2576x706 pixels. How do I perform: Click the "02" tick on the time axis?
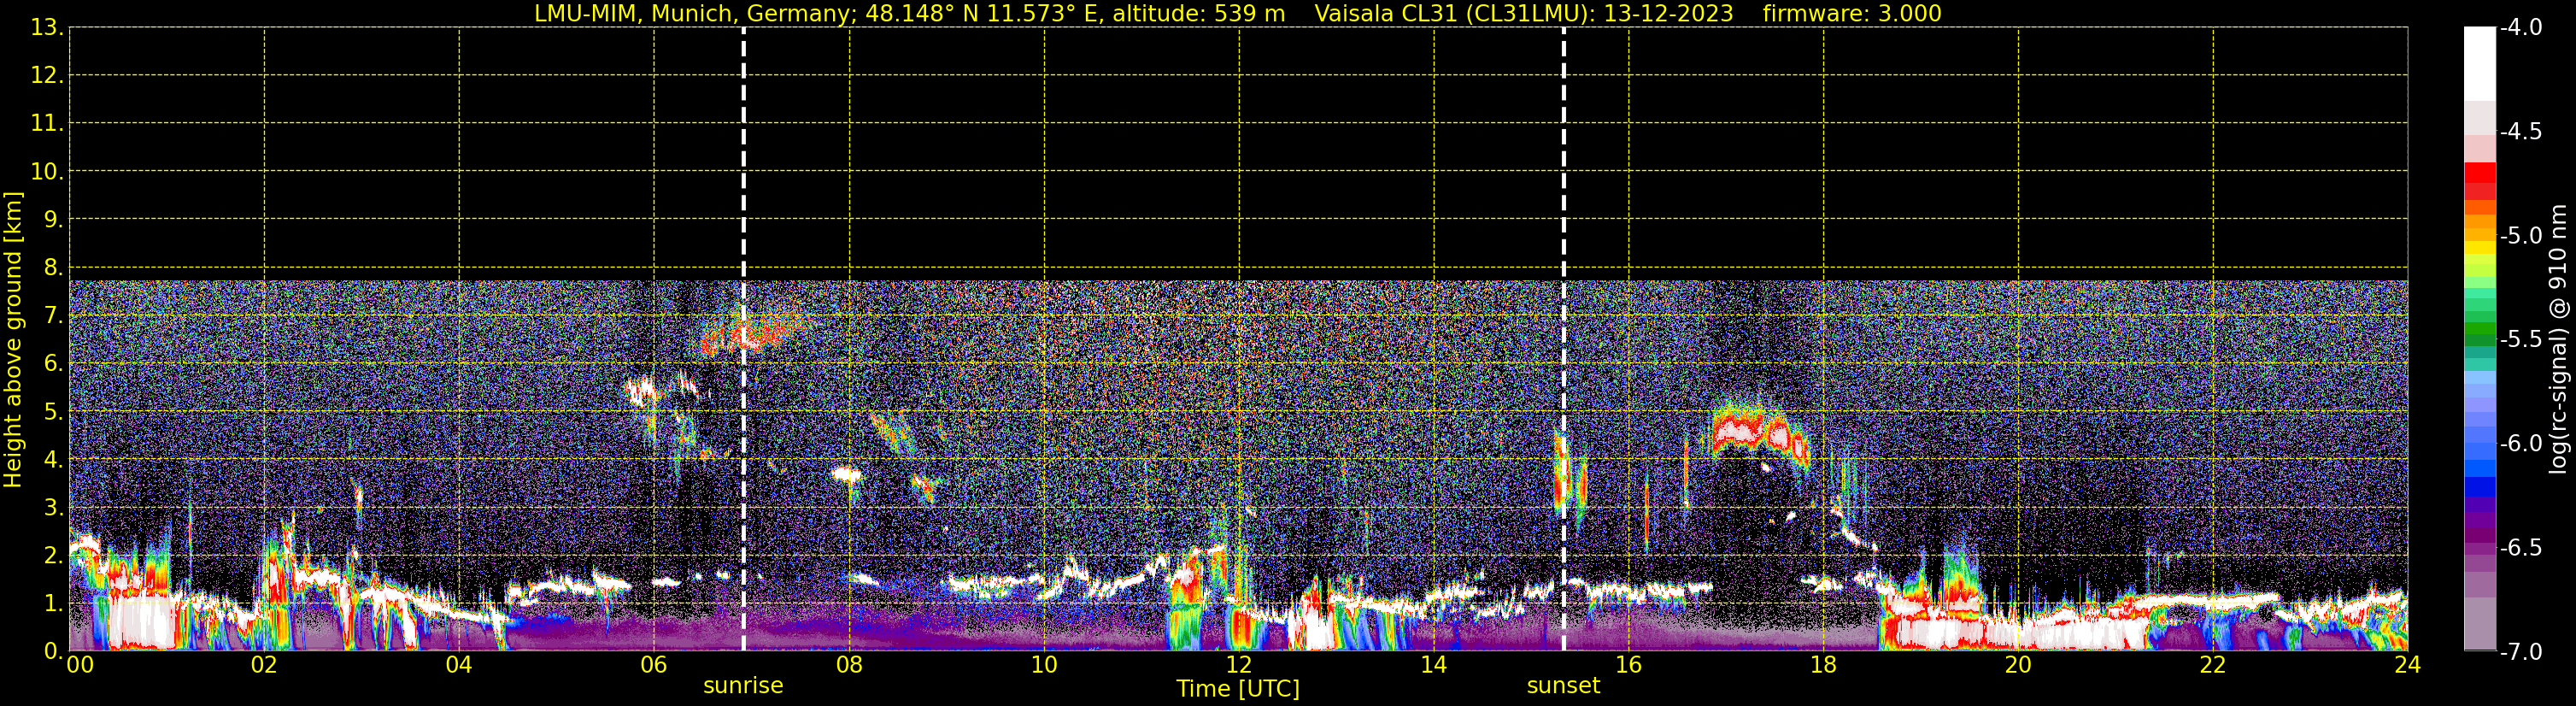(x=264, y=665)
